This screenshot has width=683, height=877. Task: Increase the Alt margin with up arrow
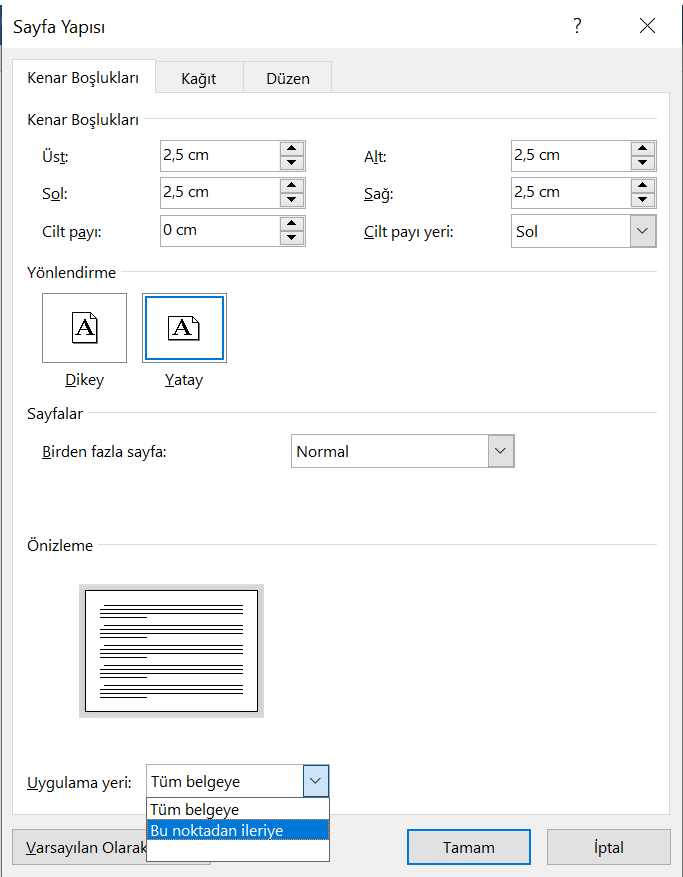click(x=643, y=149)
